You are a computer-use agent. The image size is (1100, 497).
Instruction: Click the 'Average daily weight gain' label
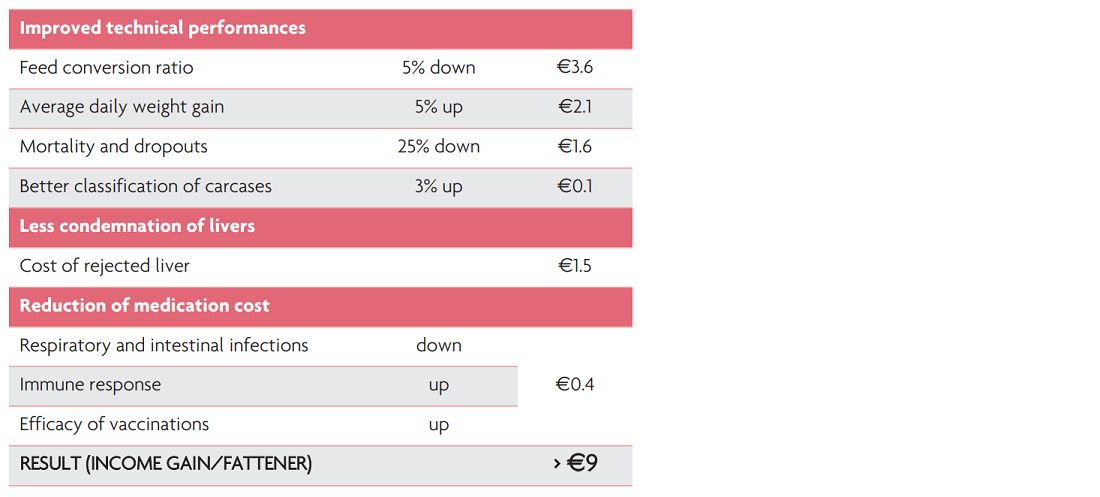pyautogui.click(x=122, y=107)
